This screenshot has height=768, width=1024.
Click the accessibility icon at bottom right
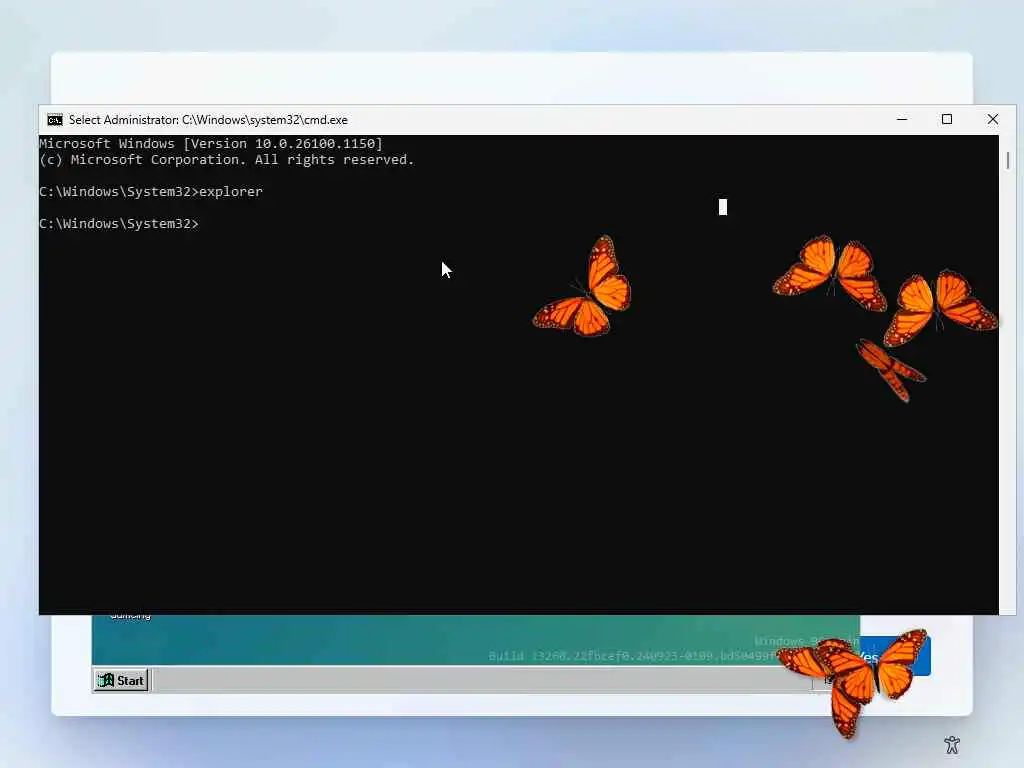[952, 744]
